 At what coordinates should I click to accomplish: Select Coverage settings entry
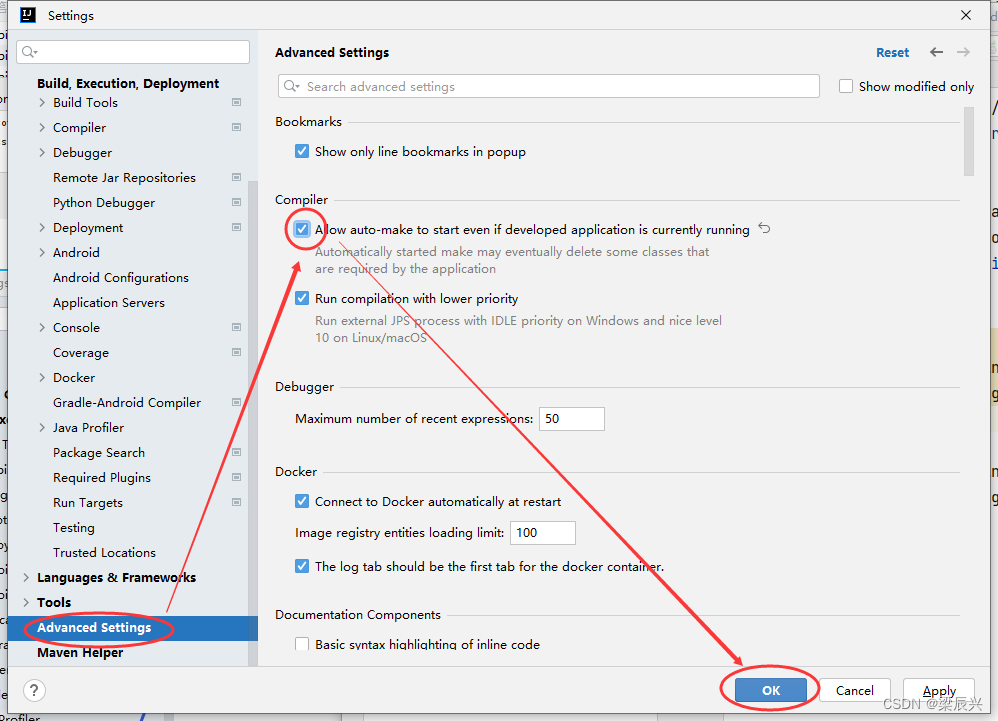(81, 353)
